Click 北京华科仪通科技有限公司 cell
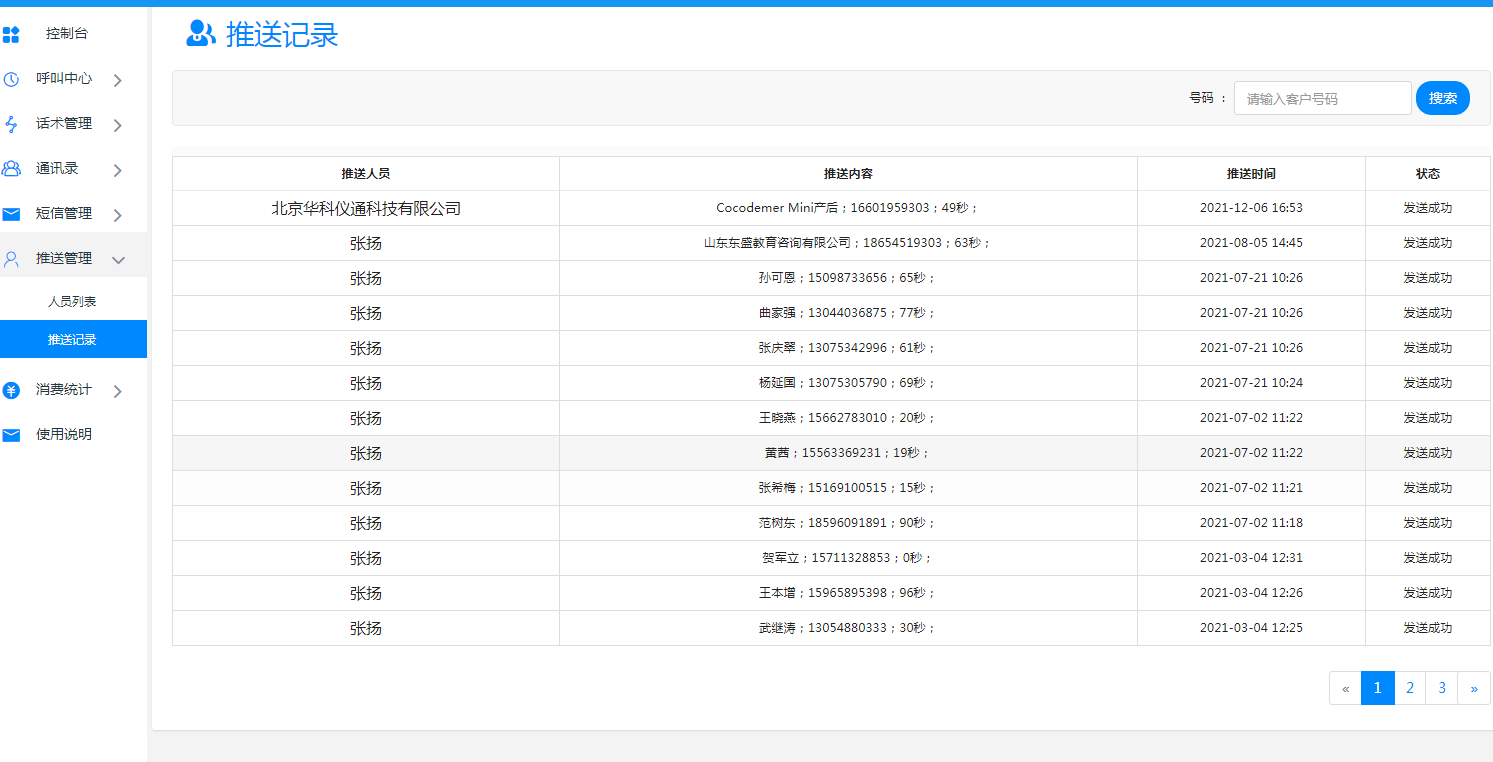Screen dimensions: 1493x762 click(366, 209)
